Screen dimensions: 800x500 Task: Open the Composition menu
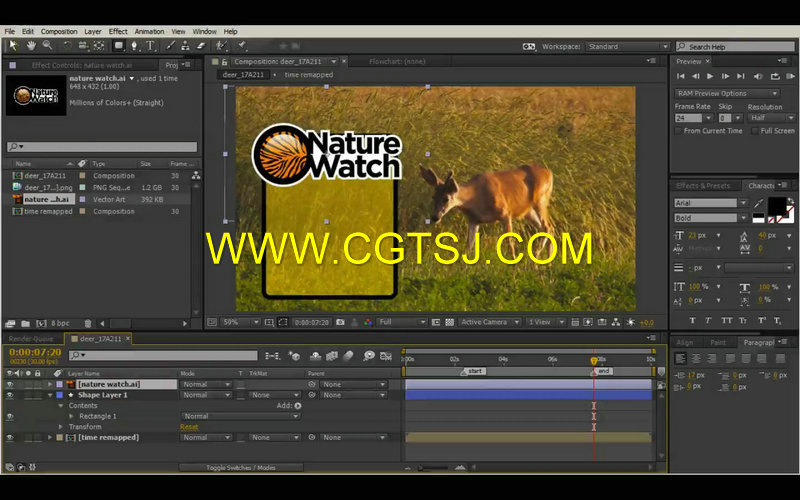pos(59,32)
